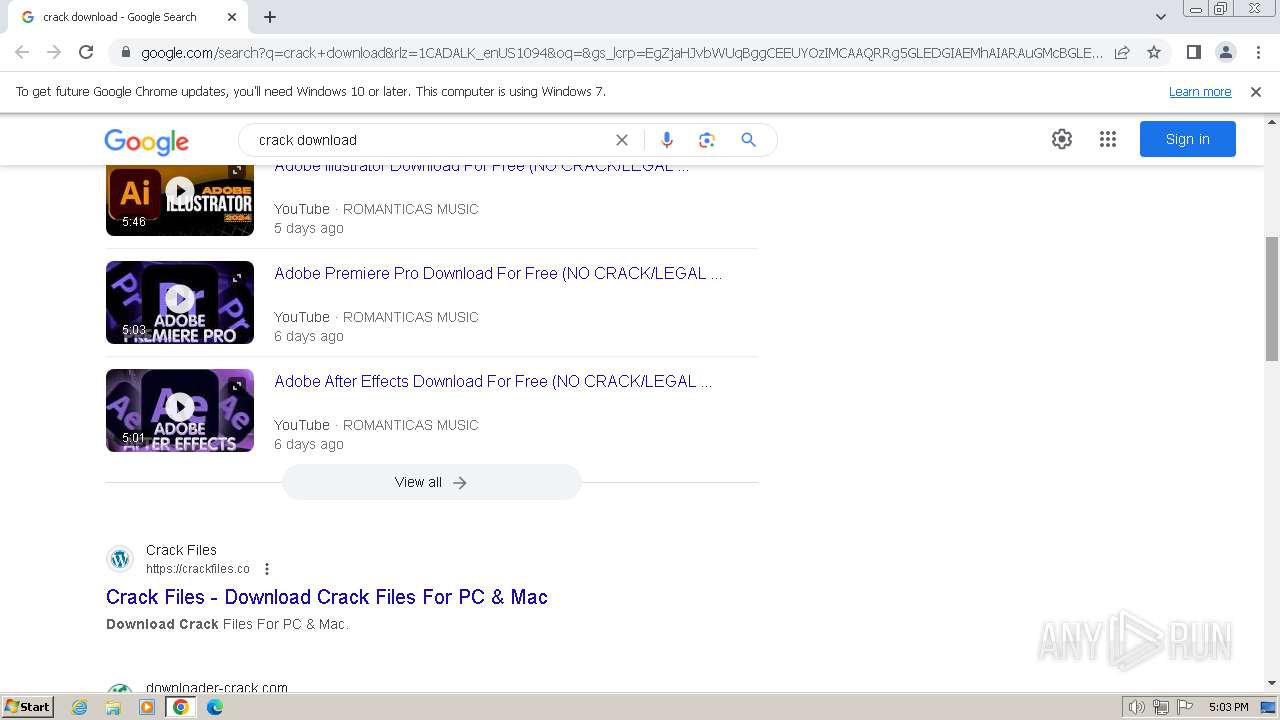Click the downloader-crack.com result name
Image resolution: width=1280 pixels, height=720 pixels.
(217, 688)
